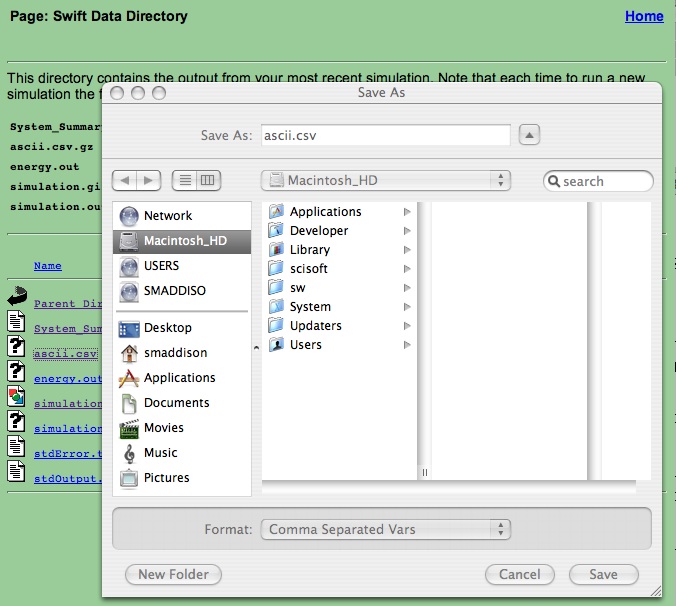Image resolution: width=676 pixels, height=606 pixels.
Task: Open the Updaters folder
Action: [339, 325]
